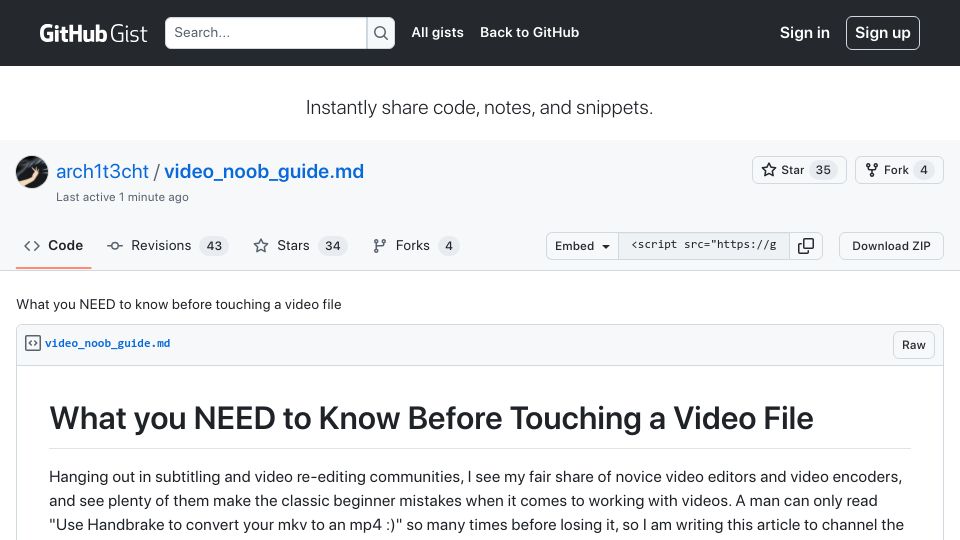Expand the Embed dropdown
The image size is (960, 540).
[582, 246]
